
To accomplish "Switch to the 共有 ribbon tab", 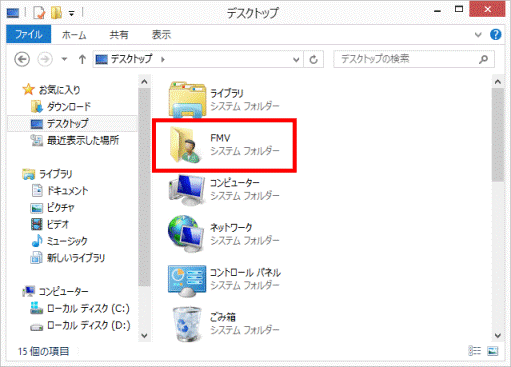I will click(119, 35).
